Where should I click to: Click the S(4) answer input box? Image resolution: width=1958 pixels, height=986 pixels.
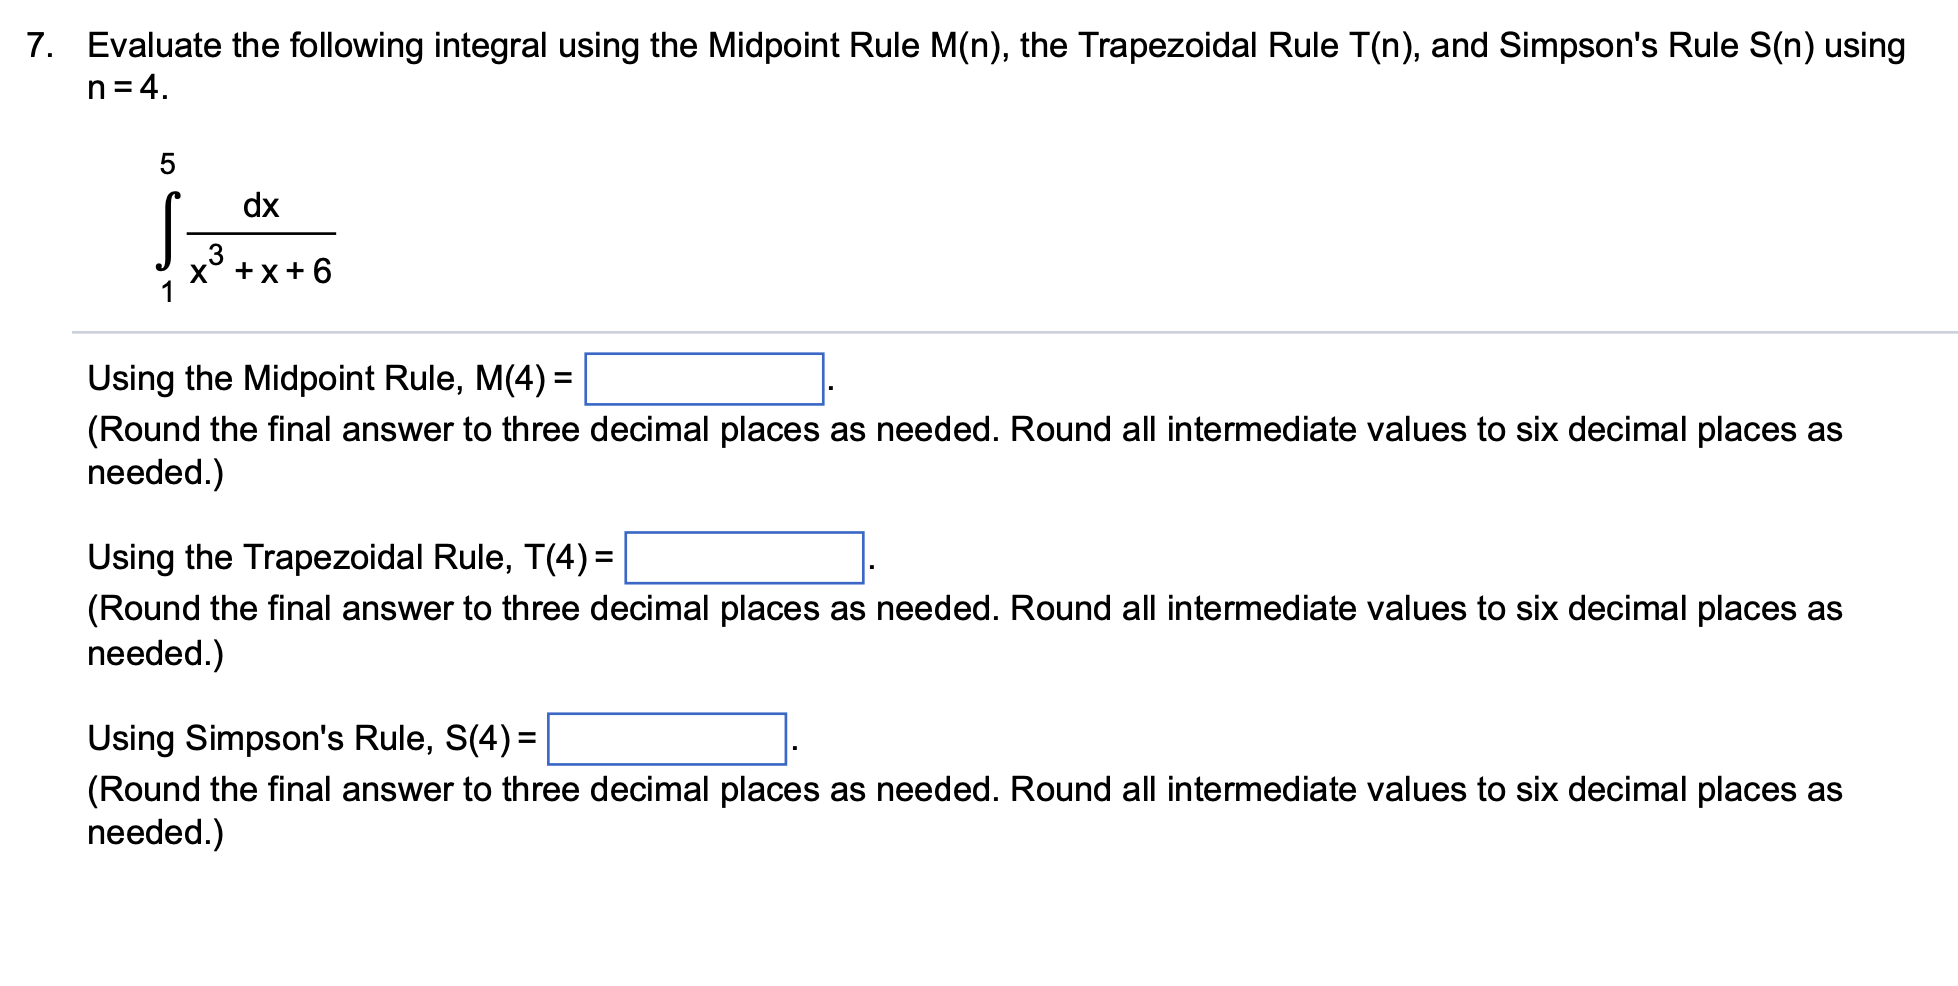click(x=667, y=741)
